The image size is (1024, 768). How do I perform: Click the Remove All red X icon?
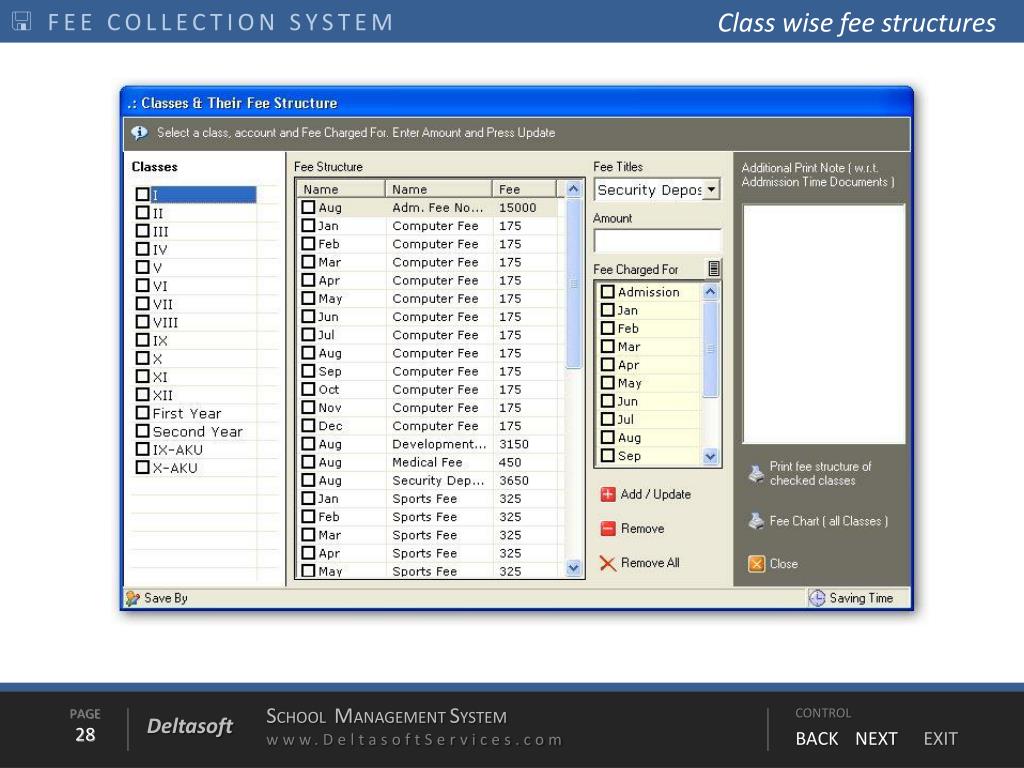tap(607, 563)
